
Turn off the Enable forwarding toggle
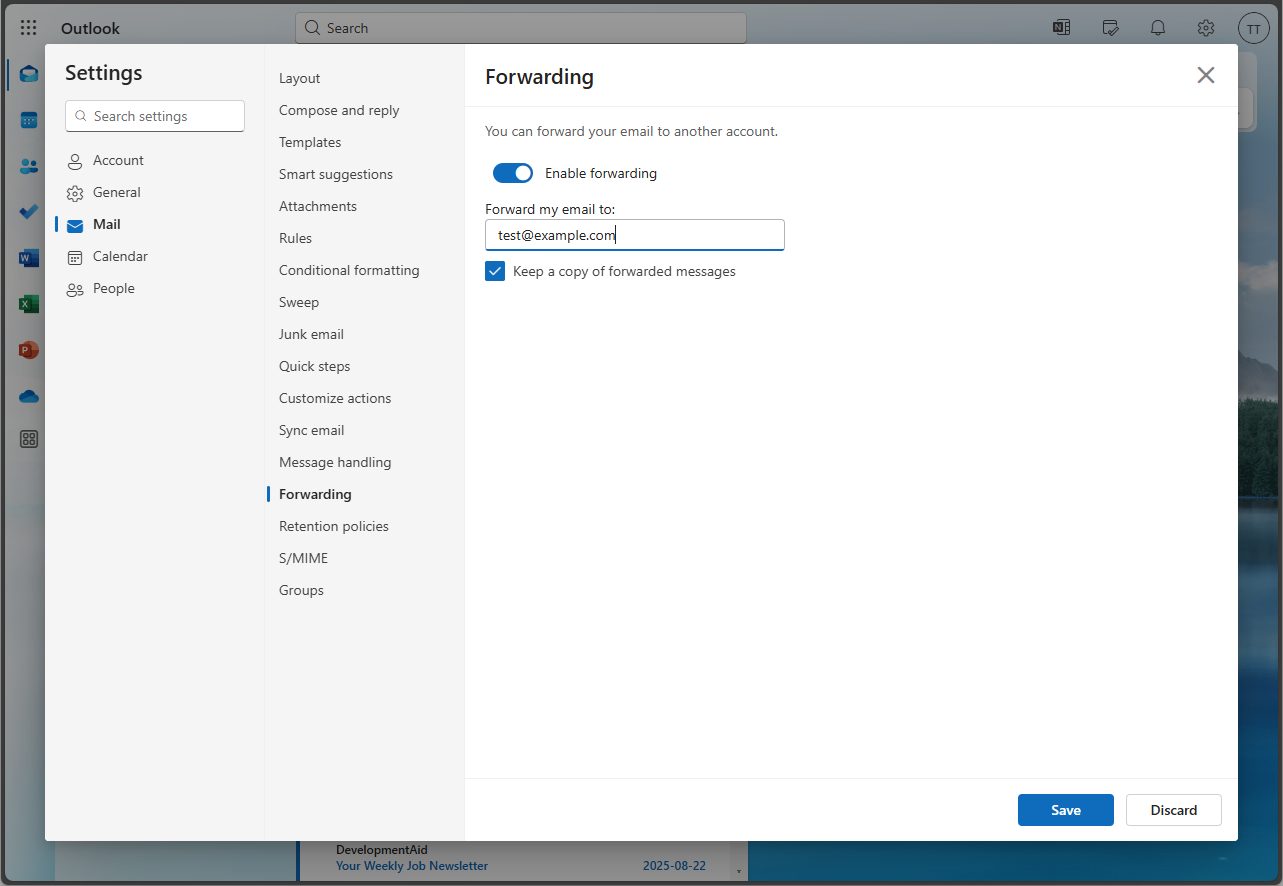pyautogui.click(x=513, y=173)
